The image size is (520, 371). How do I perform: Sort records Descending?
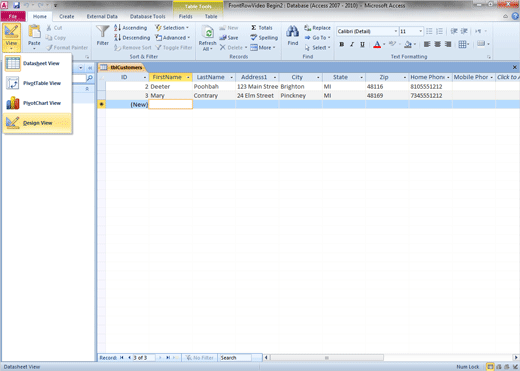pyautogui.click(x=132, y=38)
